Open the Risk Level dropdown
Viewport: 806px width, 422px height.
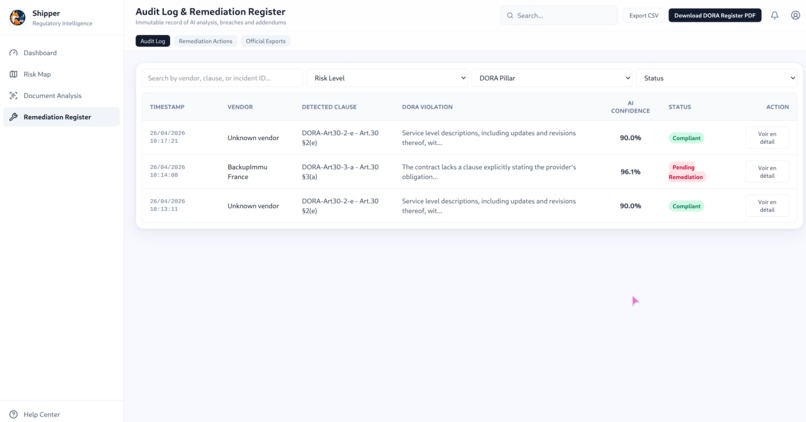(x=387, y=78)
